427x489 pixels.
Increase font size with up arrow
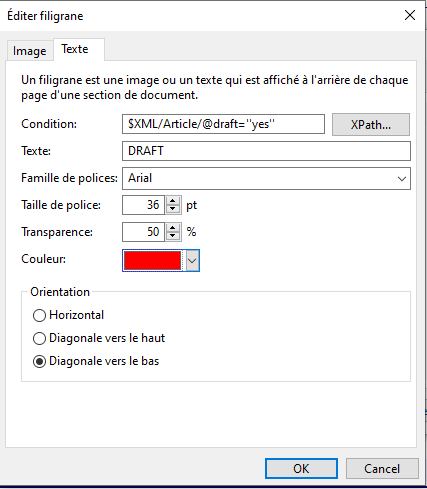pos(173,201)
